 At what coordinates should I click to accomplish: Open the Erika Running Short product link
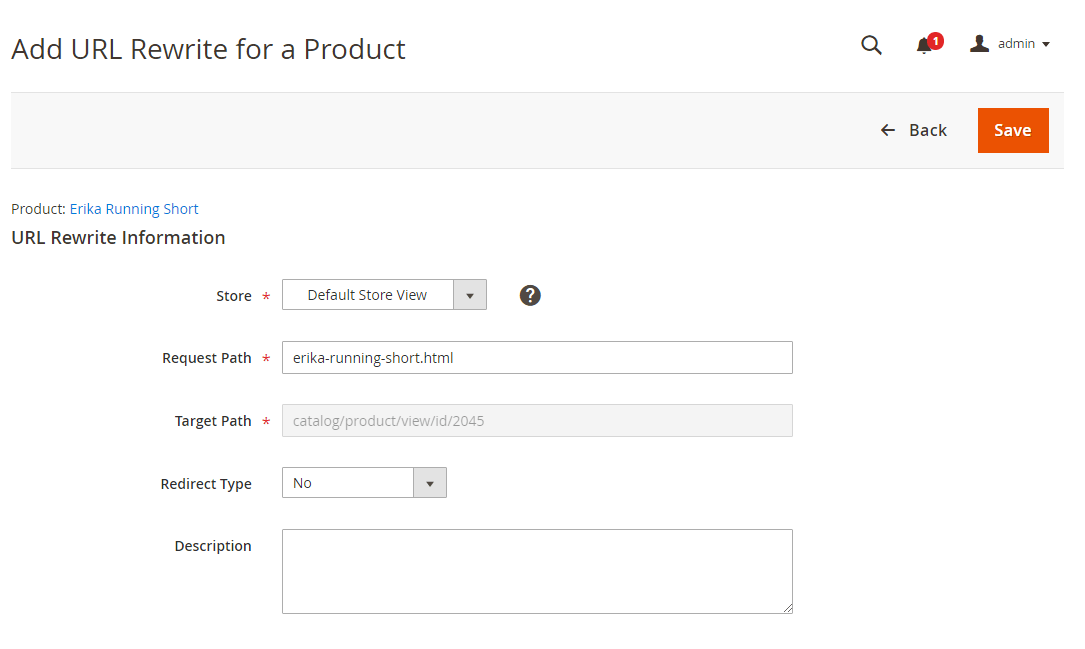[134, 209]
